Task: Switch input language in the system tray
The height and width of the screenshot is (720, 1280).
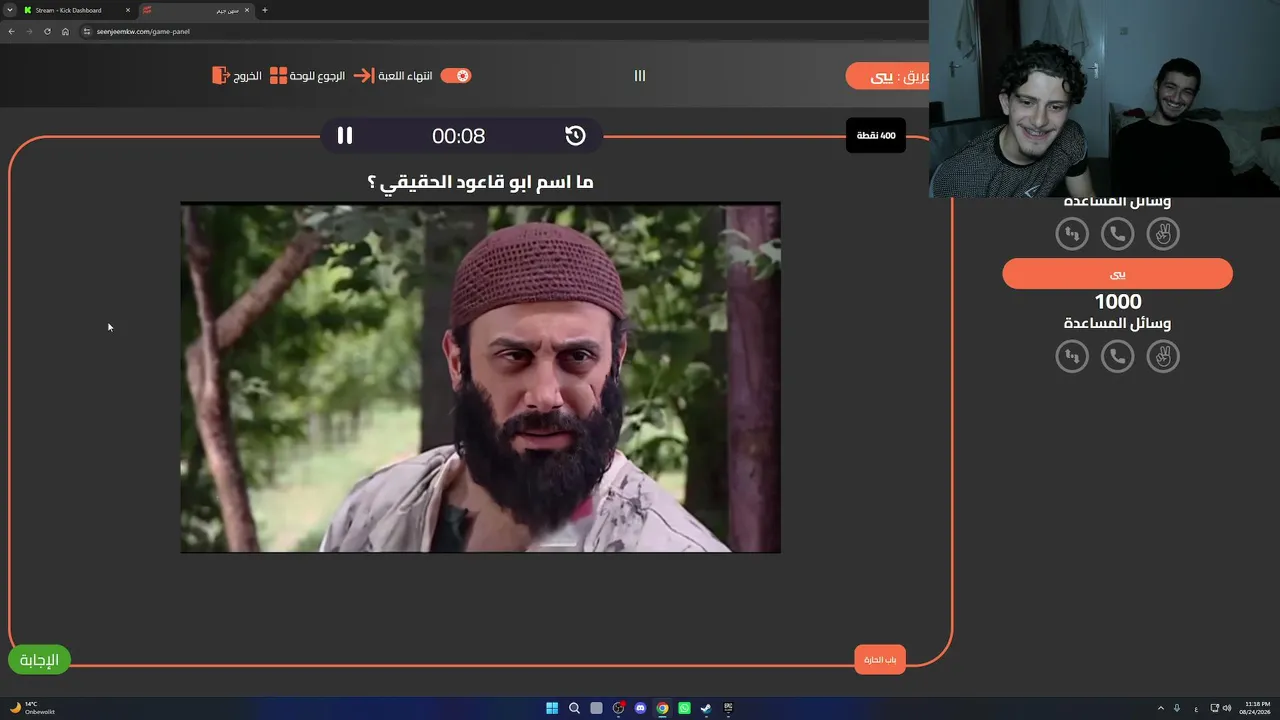Action: (1196, 708)
